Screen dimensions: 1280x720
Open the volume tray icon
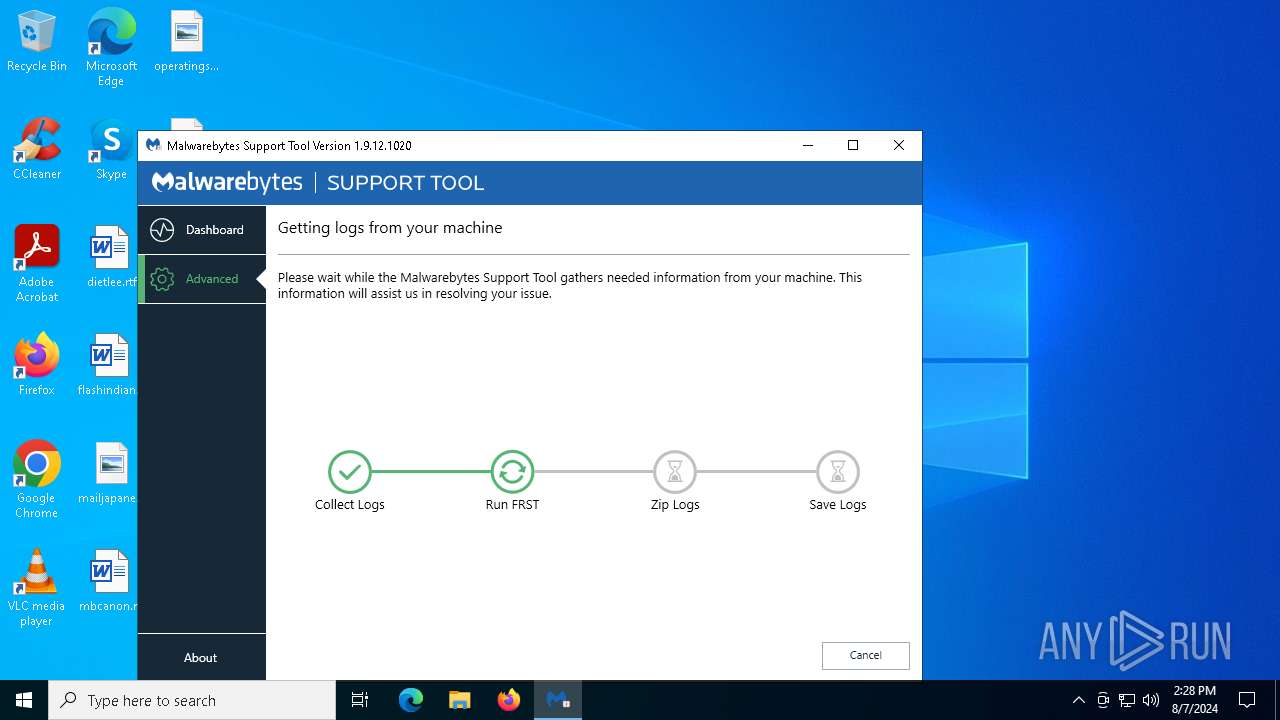tap(1150, 700)
